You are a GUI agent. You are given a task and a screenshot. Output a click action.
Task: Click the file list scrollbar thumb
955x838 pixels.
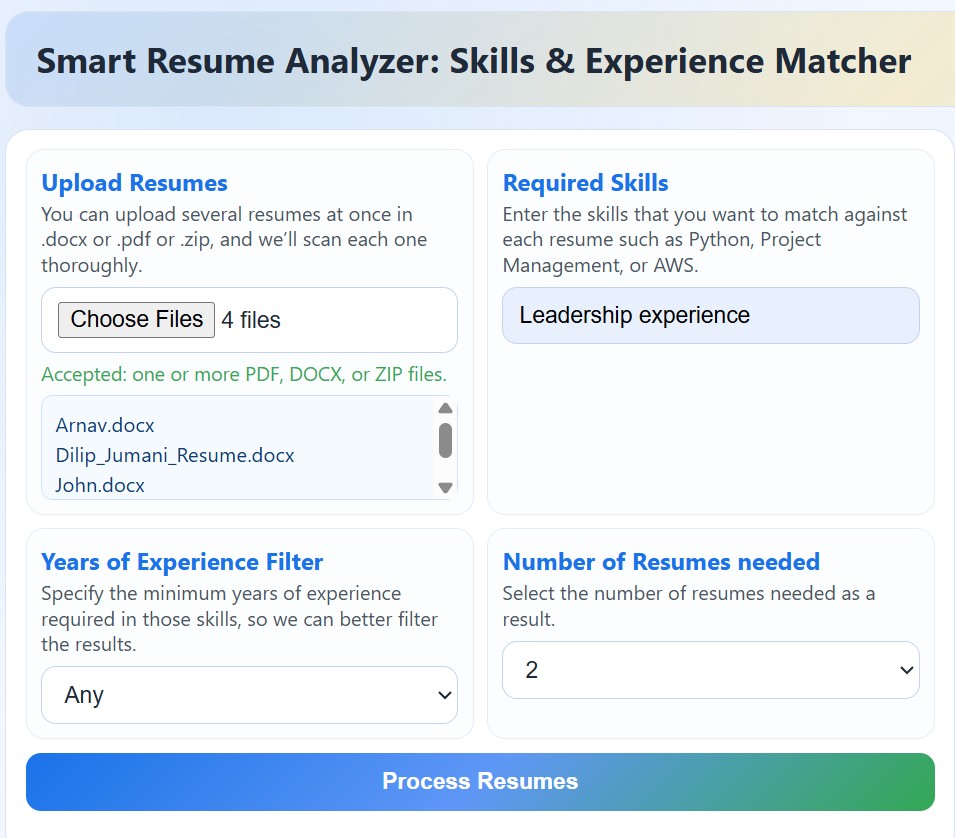pos(444,438)
